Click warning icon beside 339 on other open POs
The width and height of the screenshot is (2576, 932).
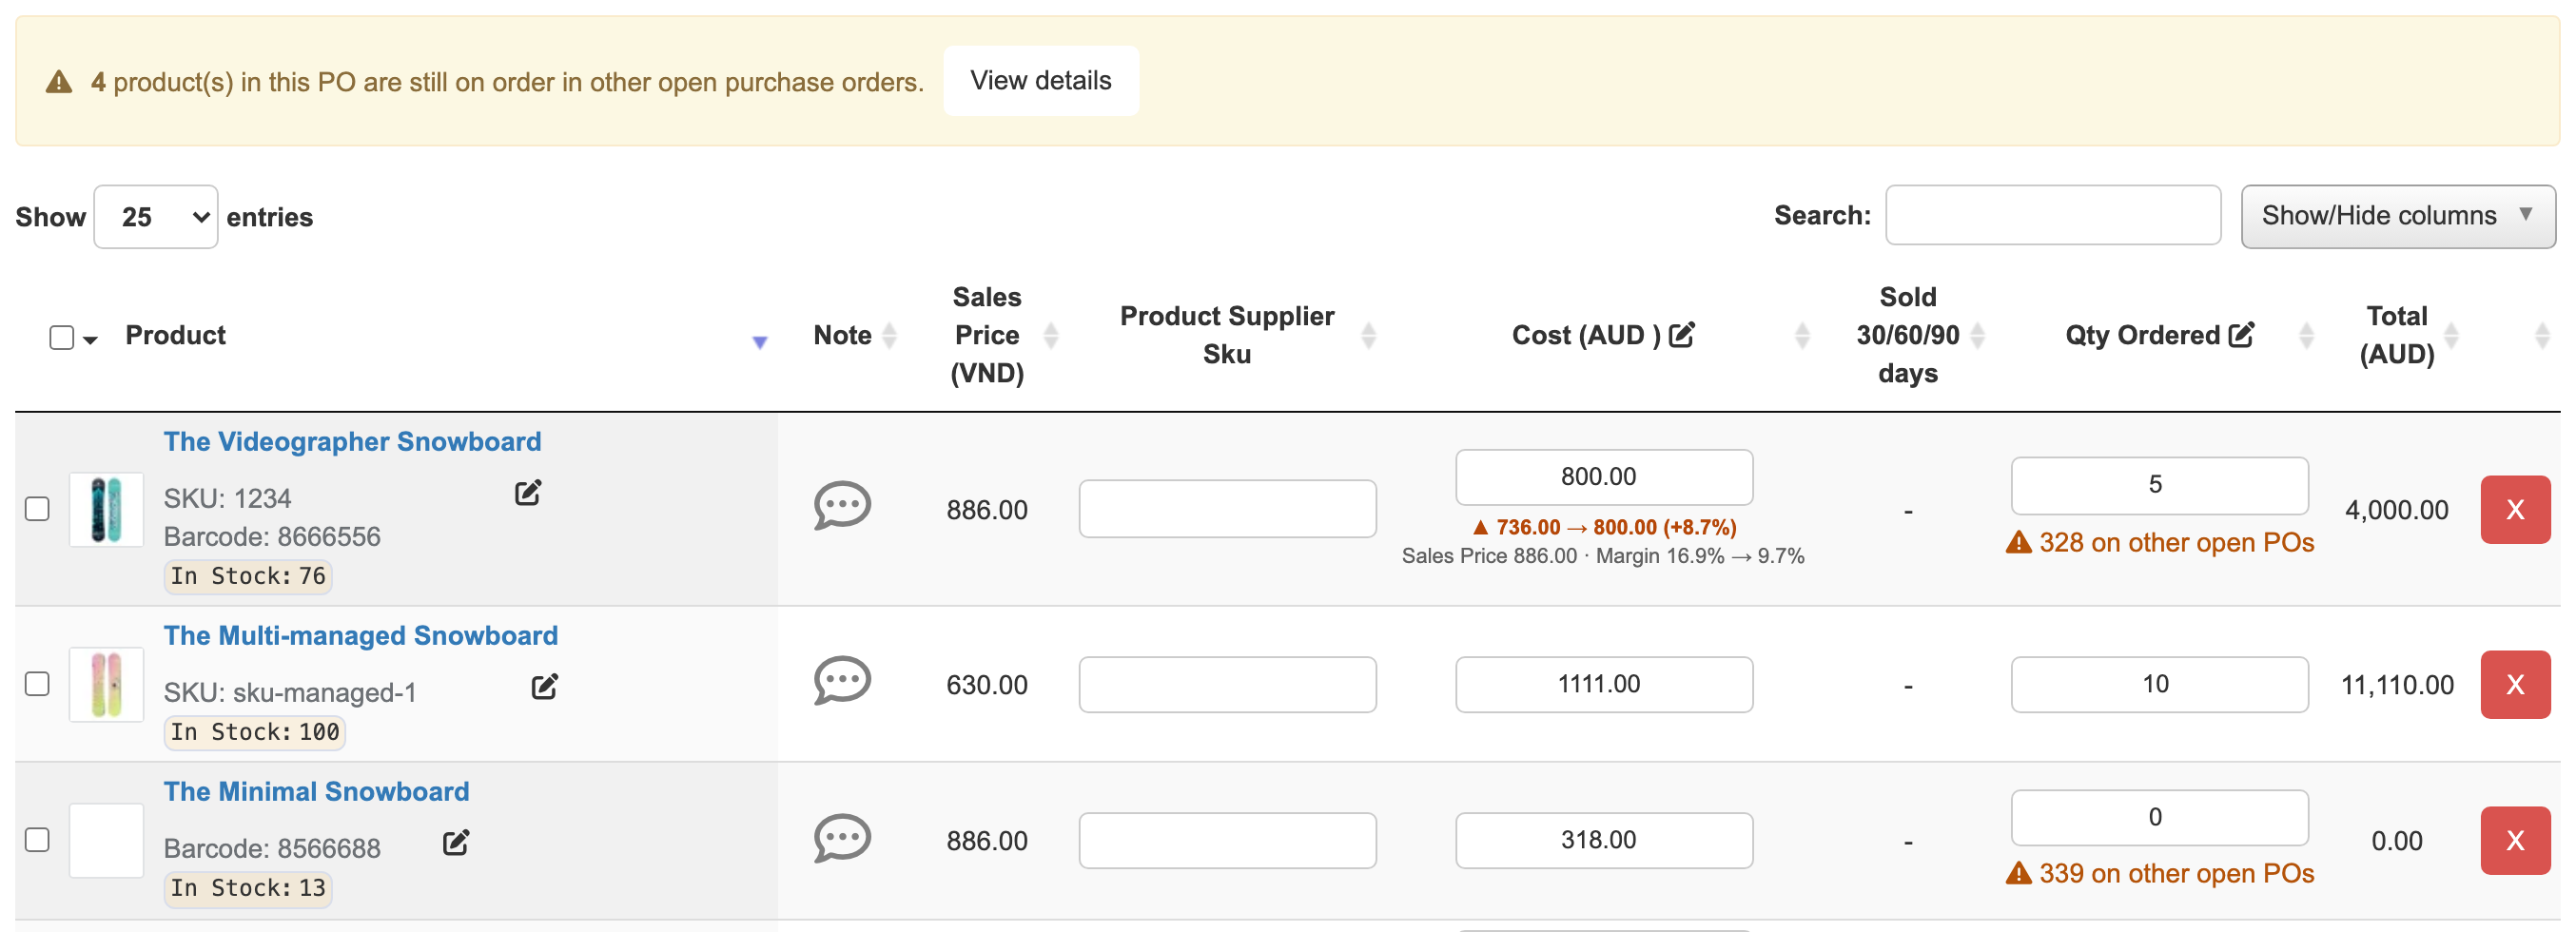point(2019,873)
